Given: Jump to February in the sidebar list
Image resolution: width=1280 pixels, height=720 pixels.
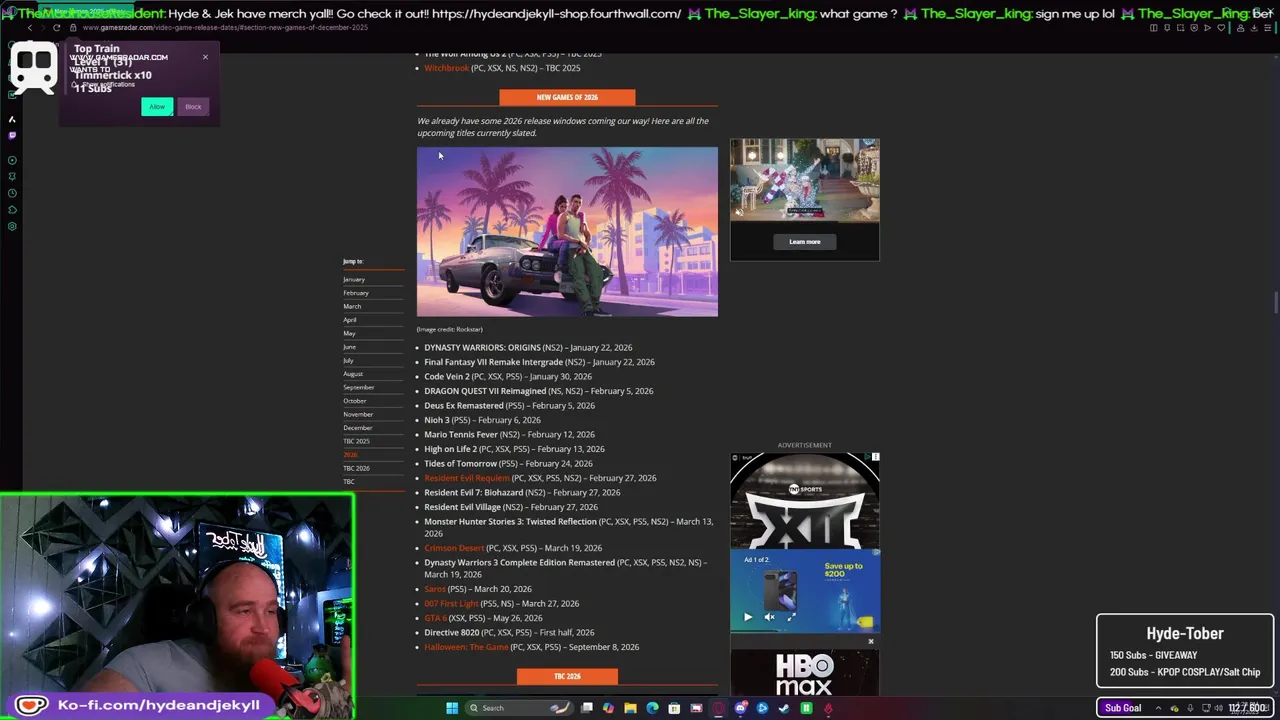Looking at the screenshot, I should [356, 293].
